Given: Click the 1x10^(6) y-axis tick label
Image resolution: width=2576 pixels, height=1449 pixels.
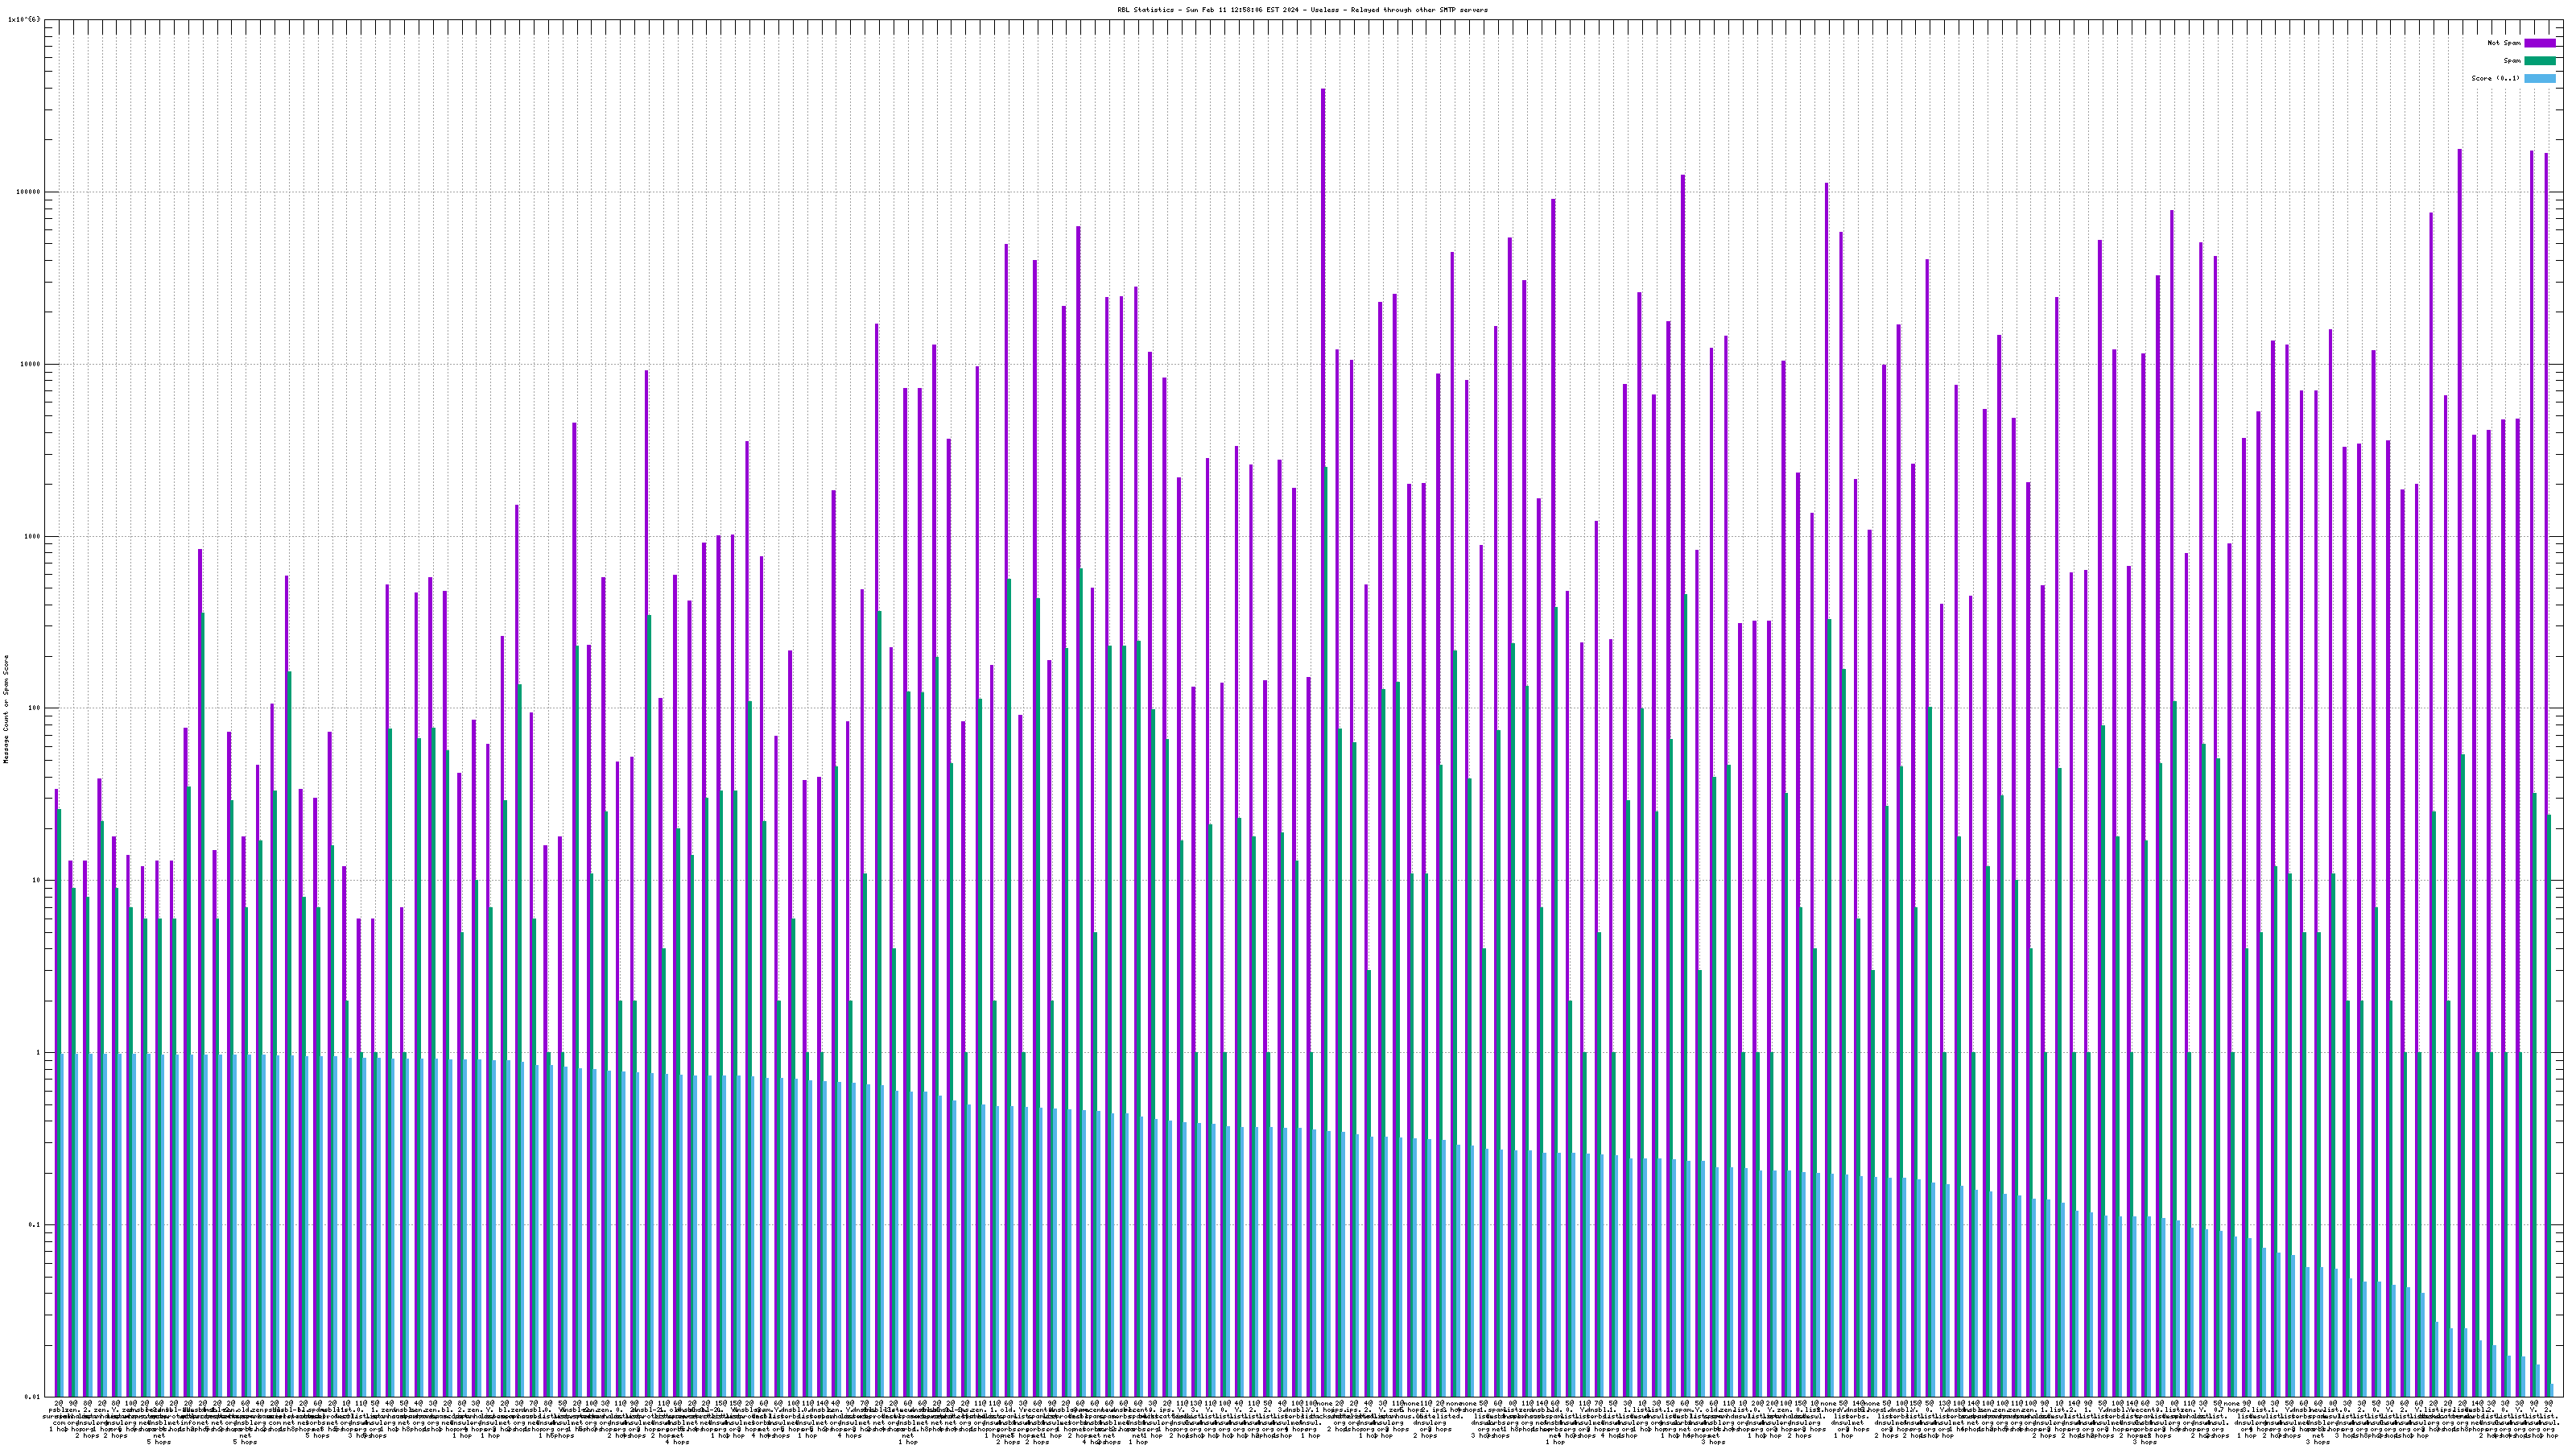Looking at the screenshot, I should [x=24, y=19].
